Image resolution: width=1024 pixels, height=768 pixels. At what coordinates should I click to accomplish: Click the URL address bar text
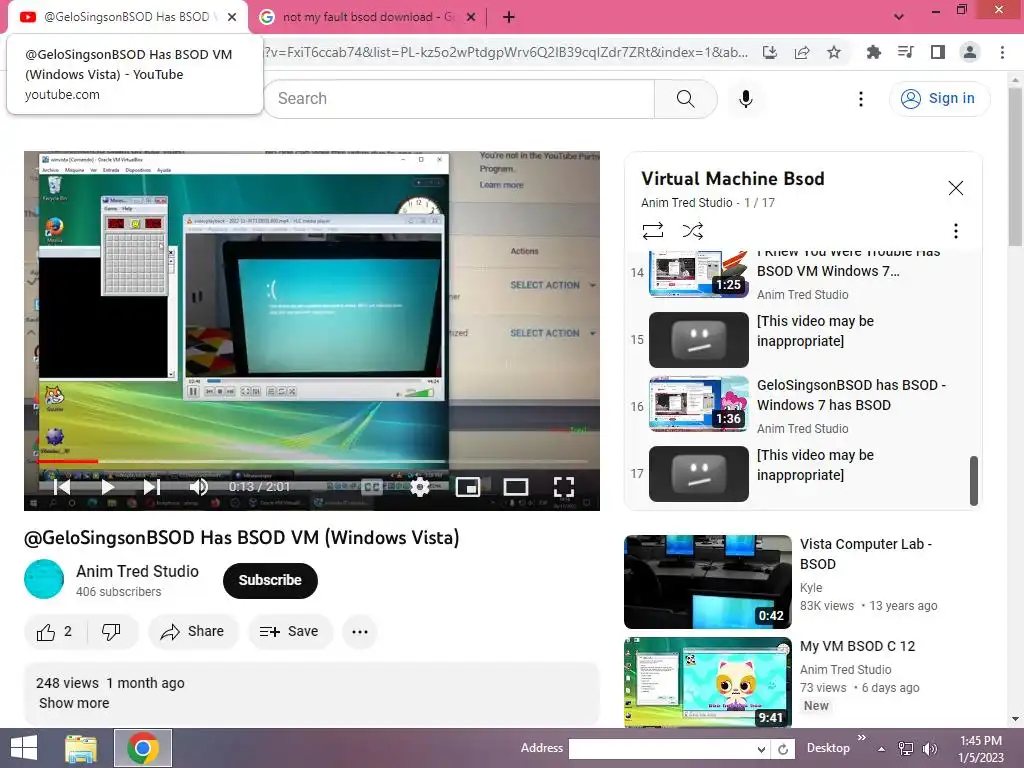click(507, 52)
